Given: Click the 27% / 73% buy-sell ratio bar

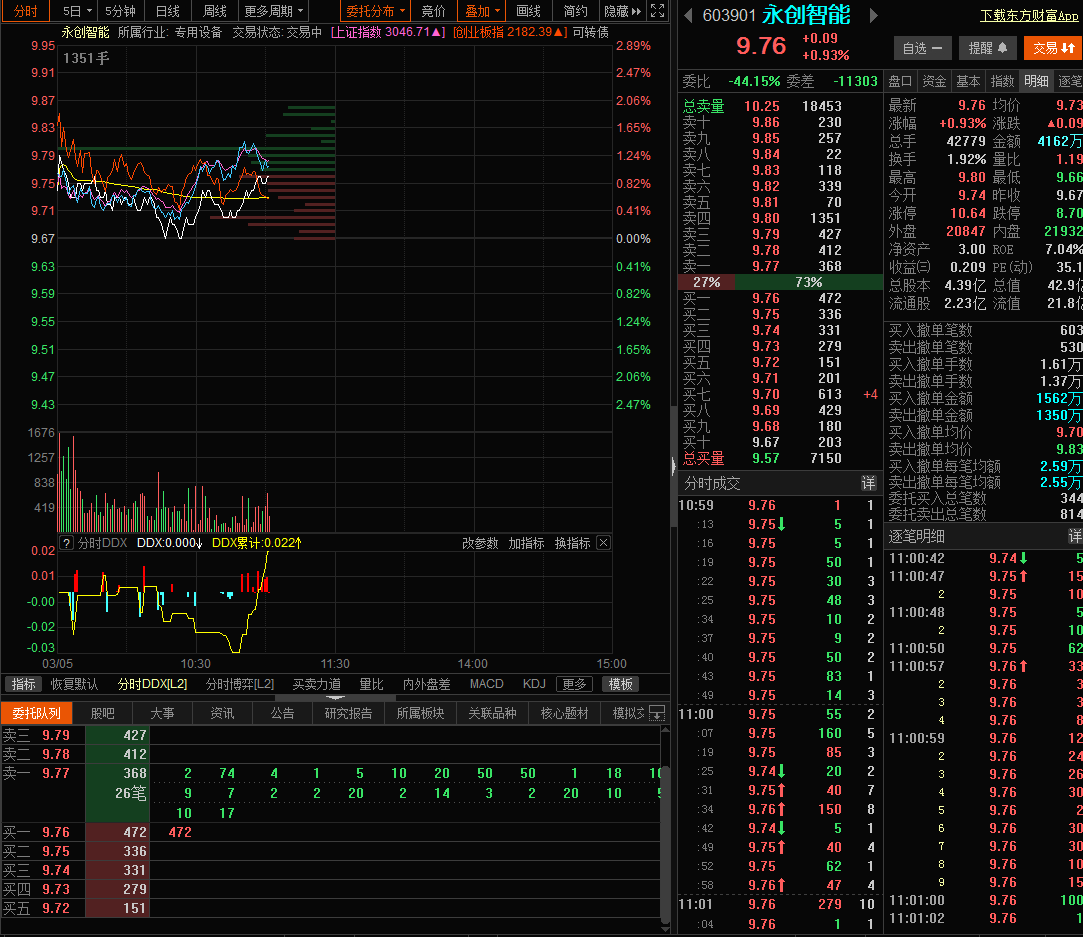Looking at the screenshot, I should tap(780, 282).
